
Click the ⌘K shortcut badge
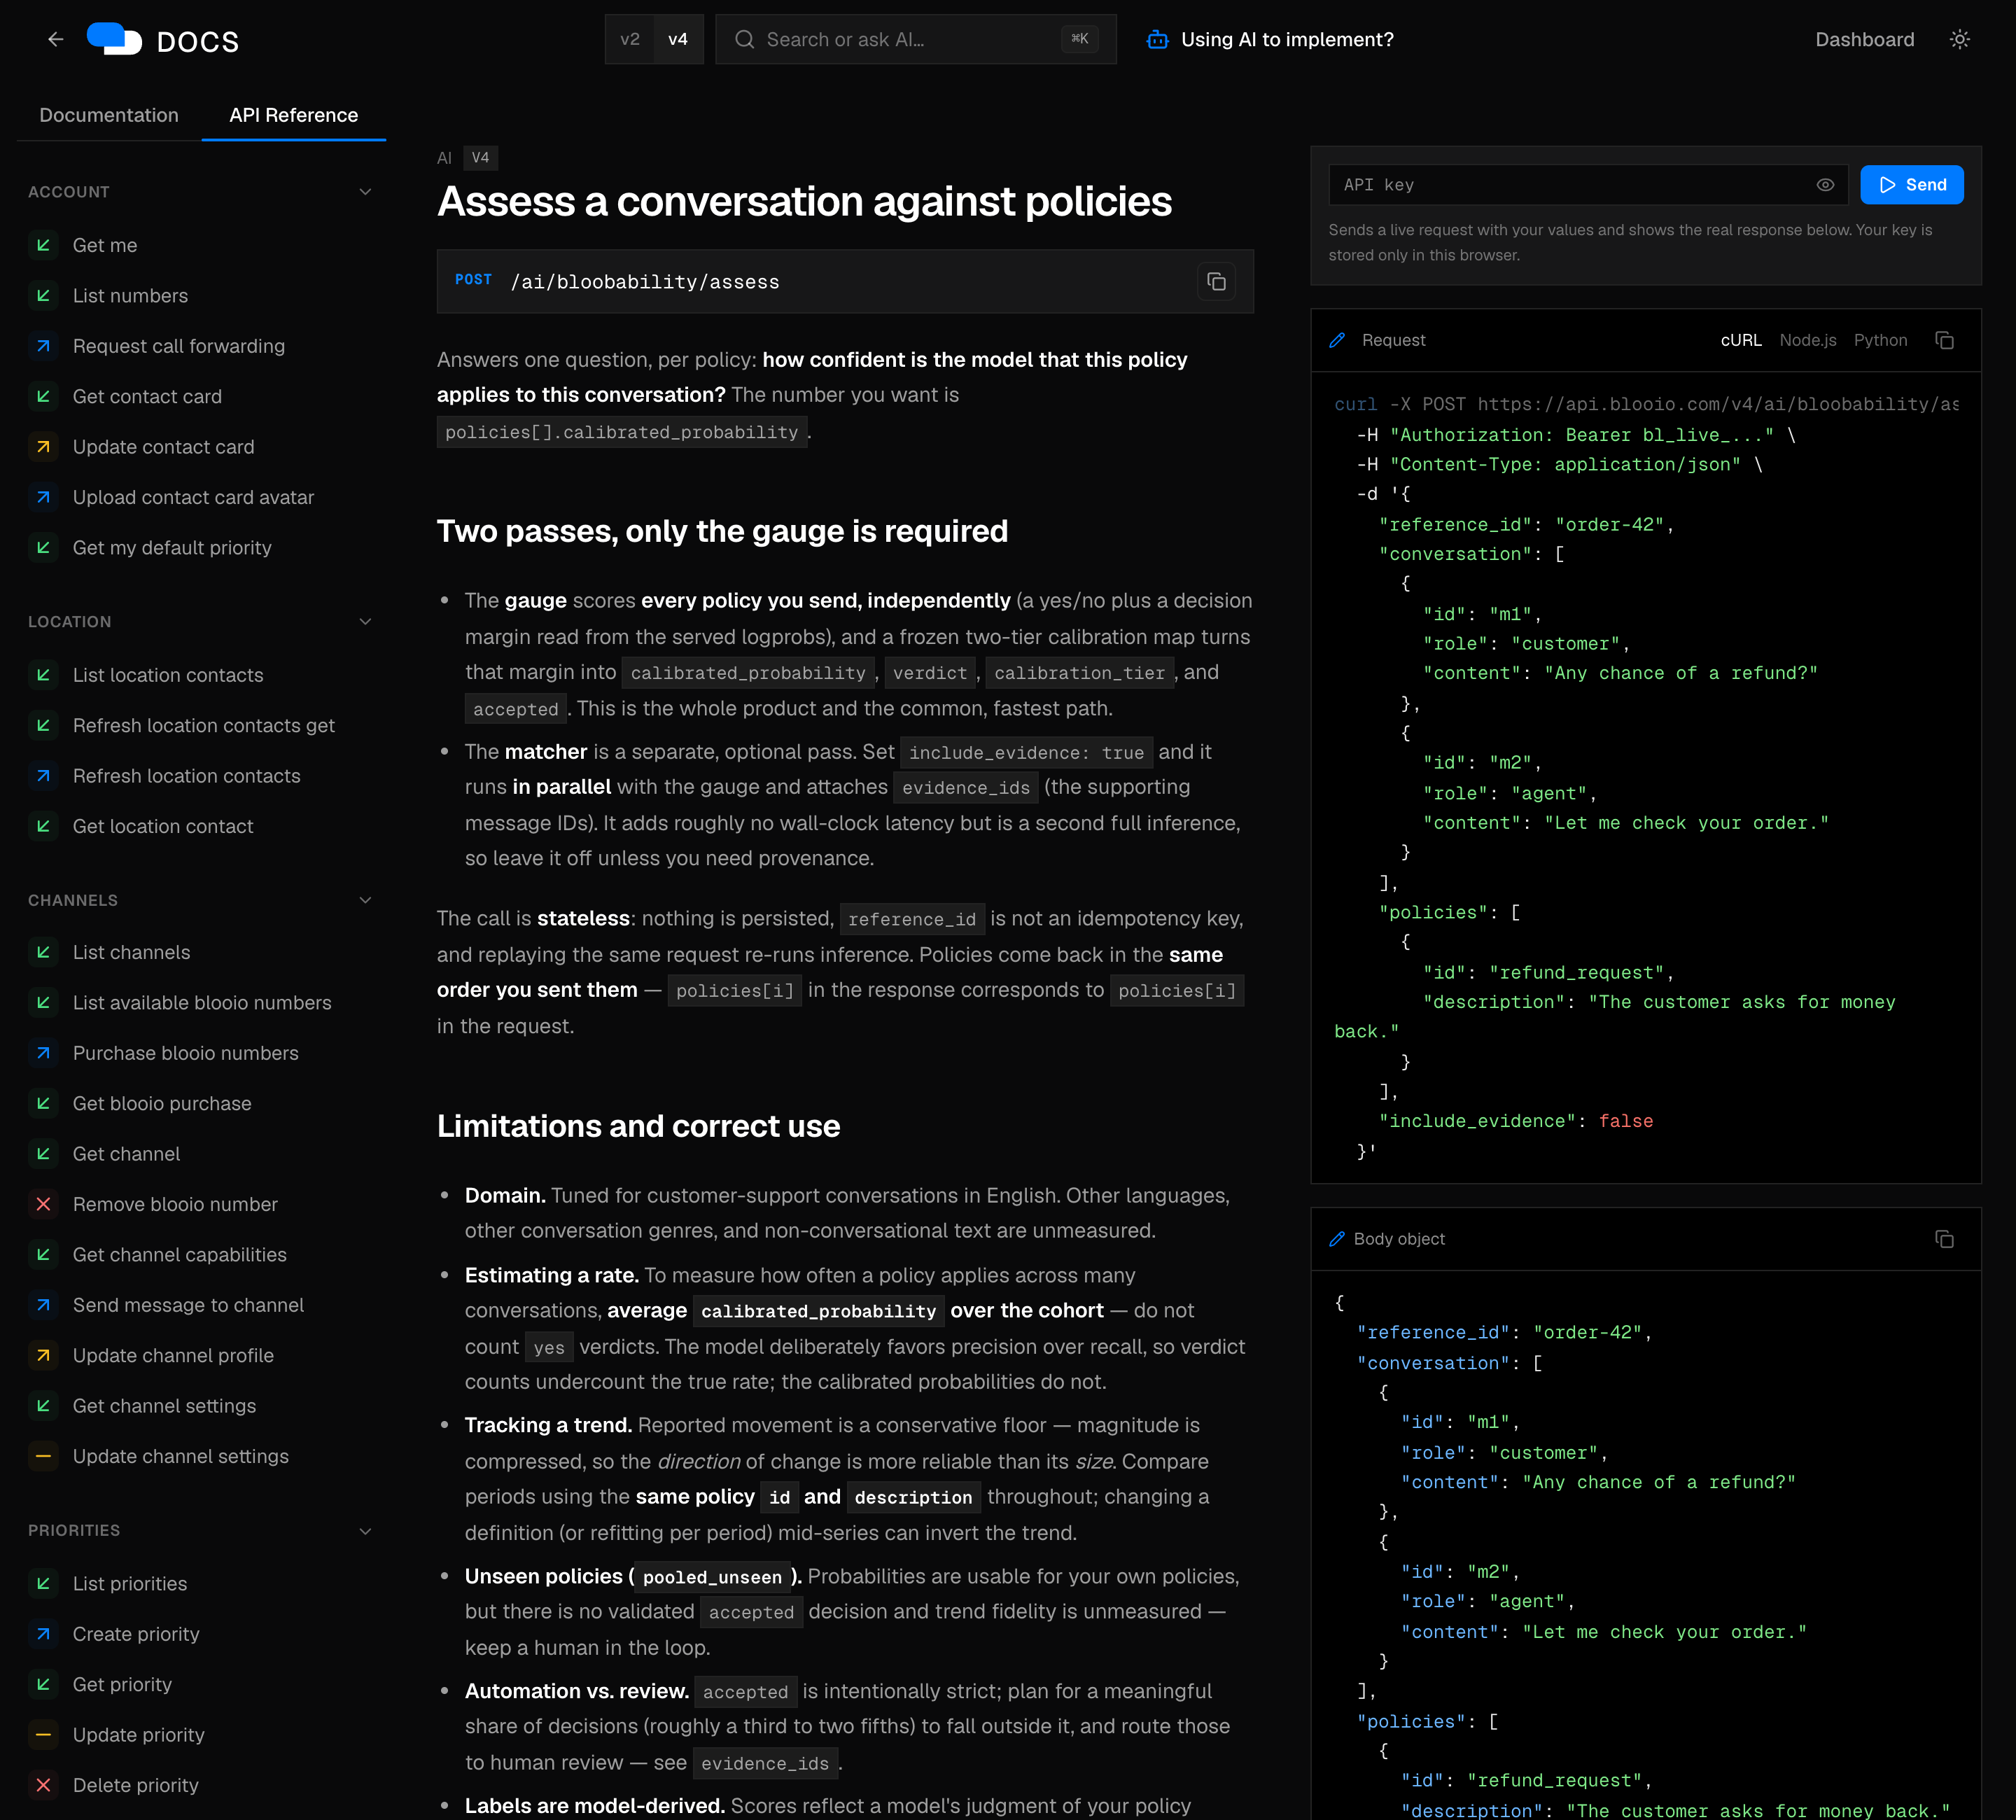point(1080,39)
